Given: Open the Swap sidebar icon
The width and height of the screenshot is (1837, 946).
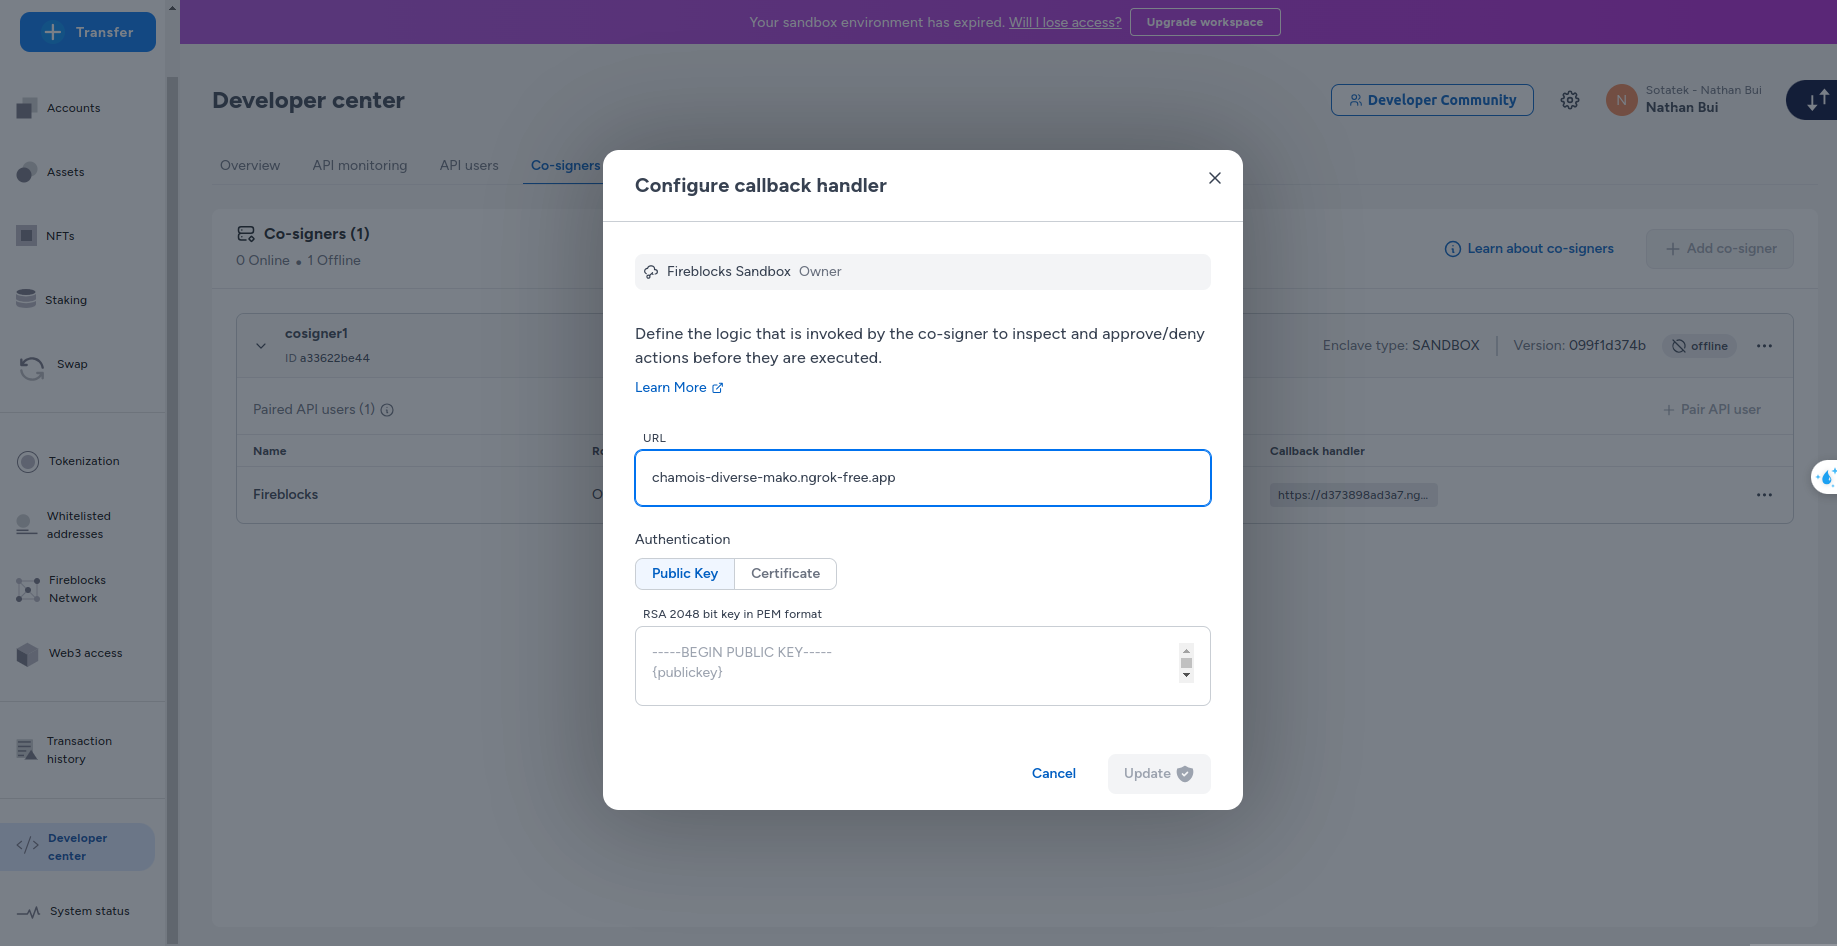Looking at the screenshot, I should [x=31, y=367].
